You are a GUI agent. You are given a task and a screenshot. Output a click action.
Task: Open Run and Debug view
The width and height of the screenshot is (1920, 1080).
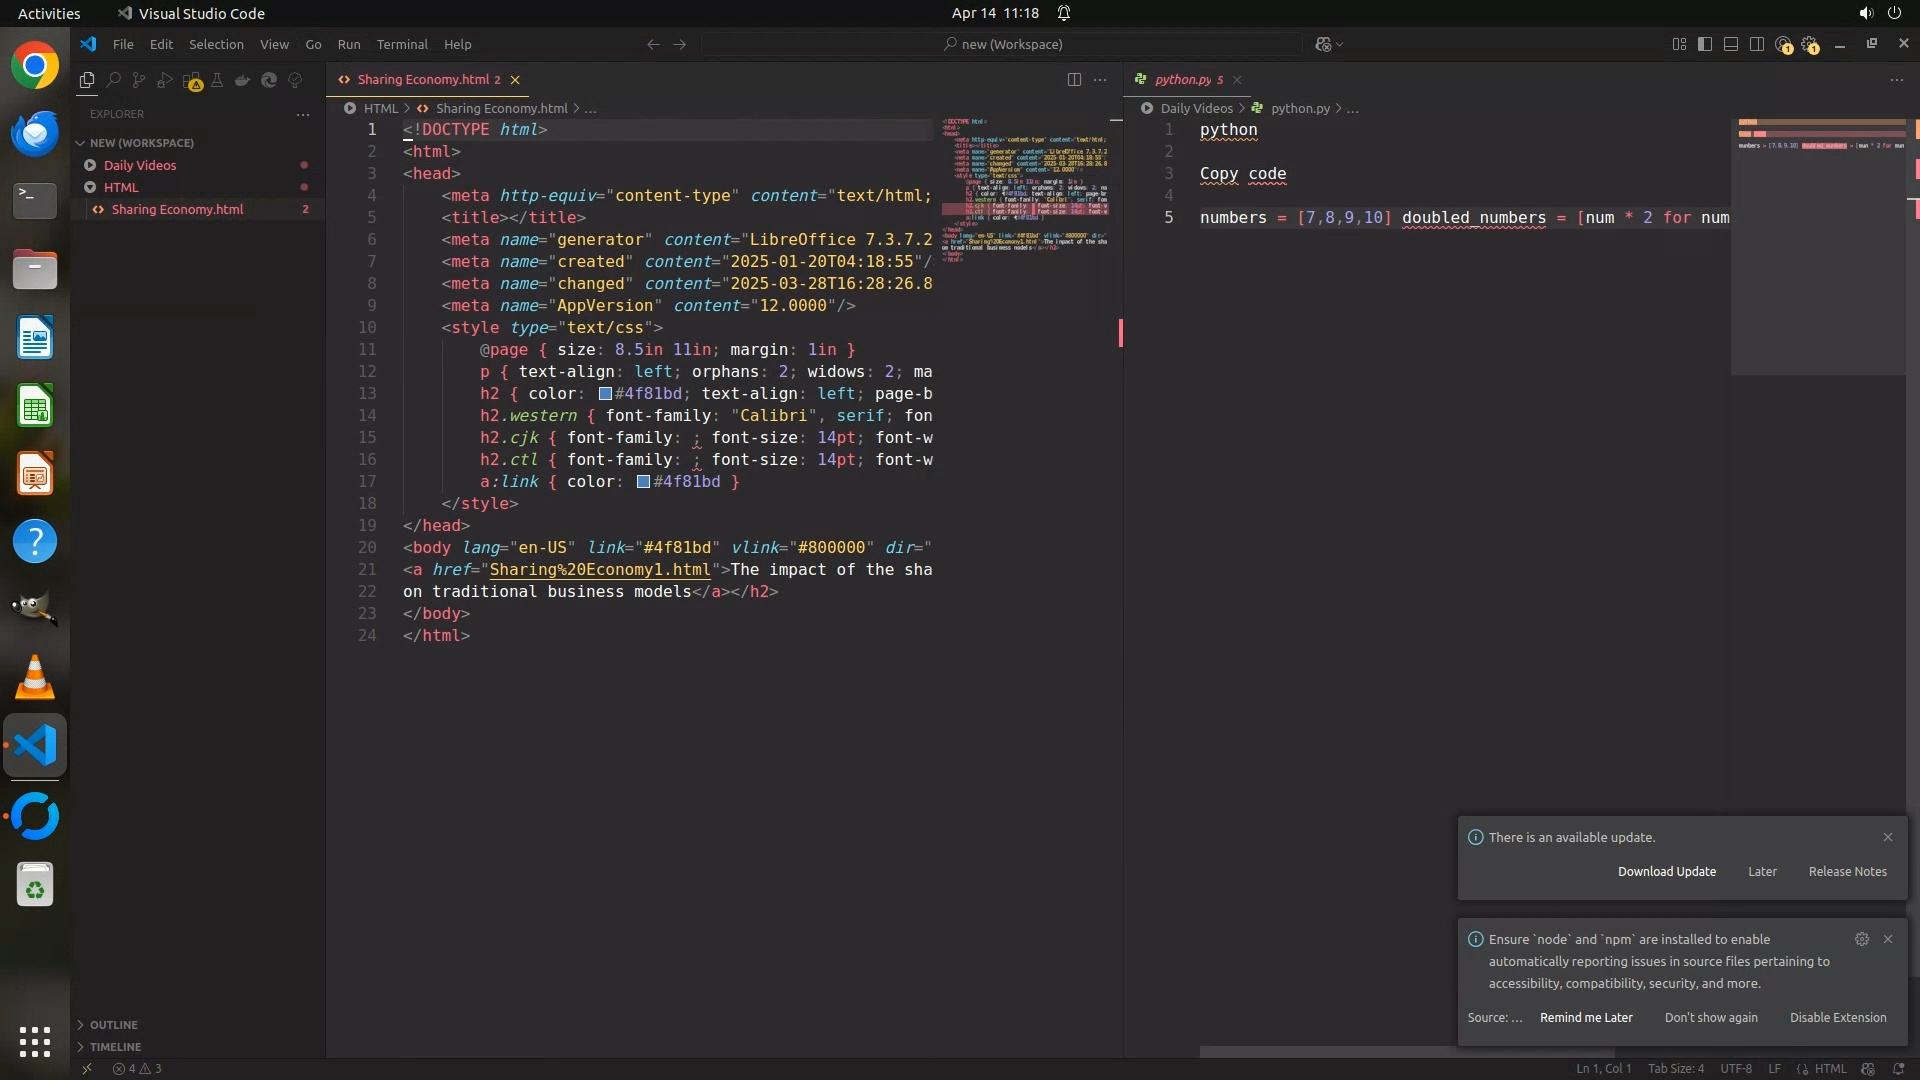tap(165, 80)
